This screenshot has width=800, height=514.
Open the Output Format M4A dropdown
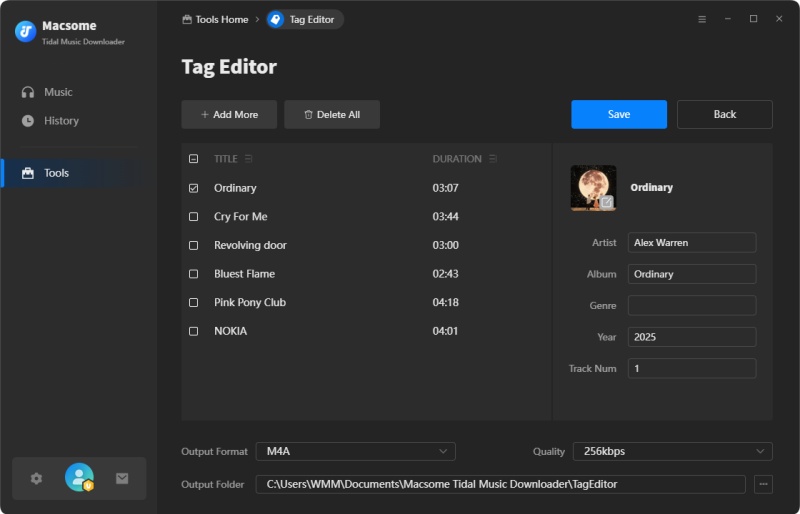tap(356, 451)
